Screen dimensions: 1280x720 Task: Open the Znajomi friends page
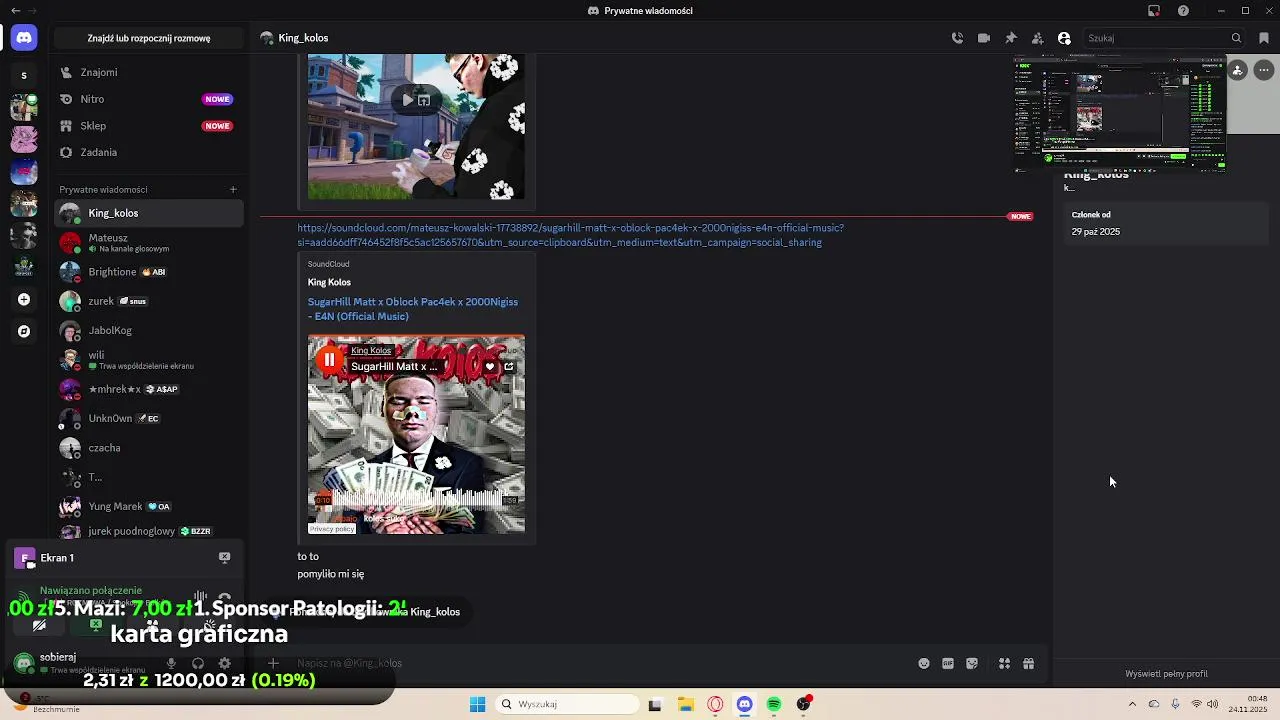click(149, 72)
